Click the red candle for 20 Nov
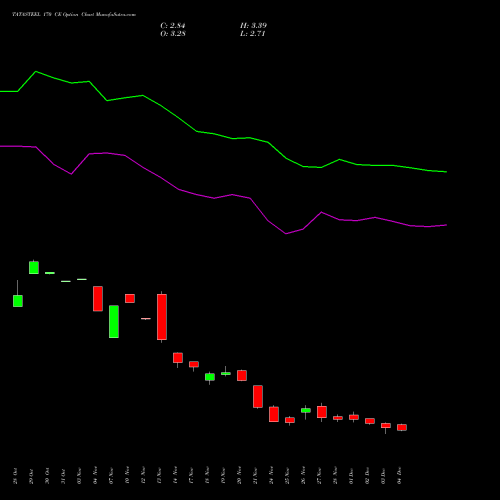Viewport: 500px width, 500px height. 242,375
